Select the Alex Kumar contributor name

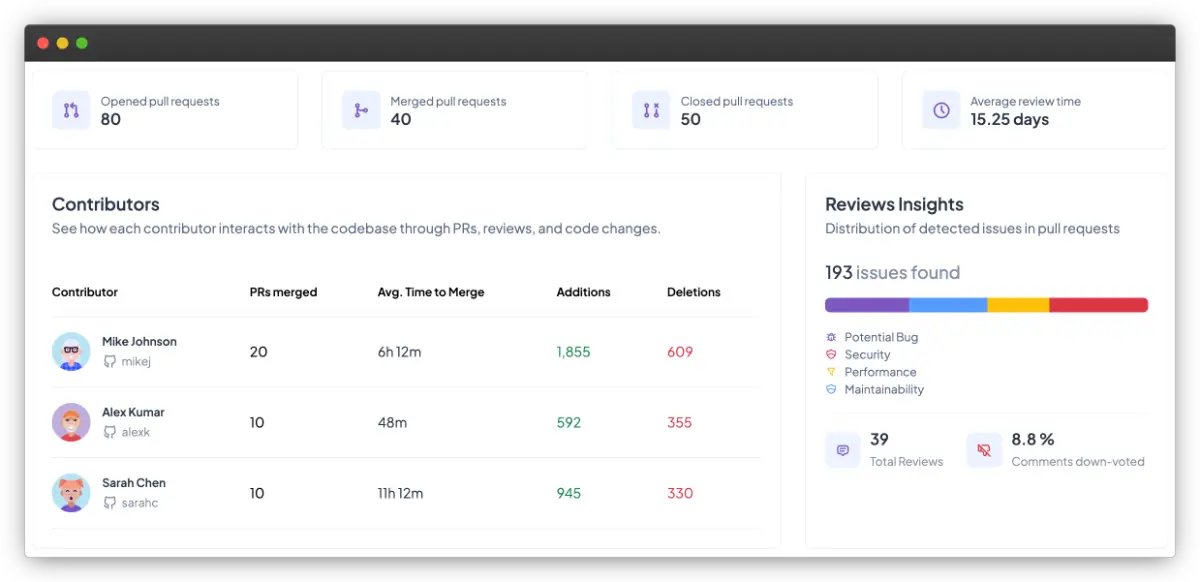(133, 412)
